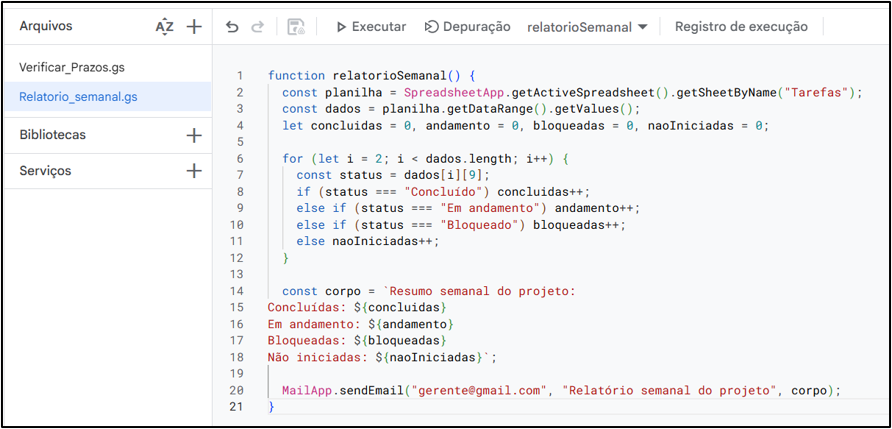Open the relatorioSemanal function dropdown
892x429 pixels.
pyautogui.click(x=587, y=27)
